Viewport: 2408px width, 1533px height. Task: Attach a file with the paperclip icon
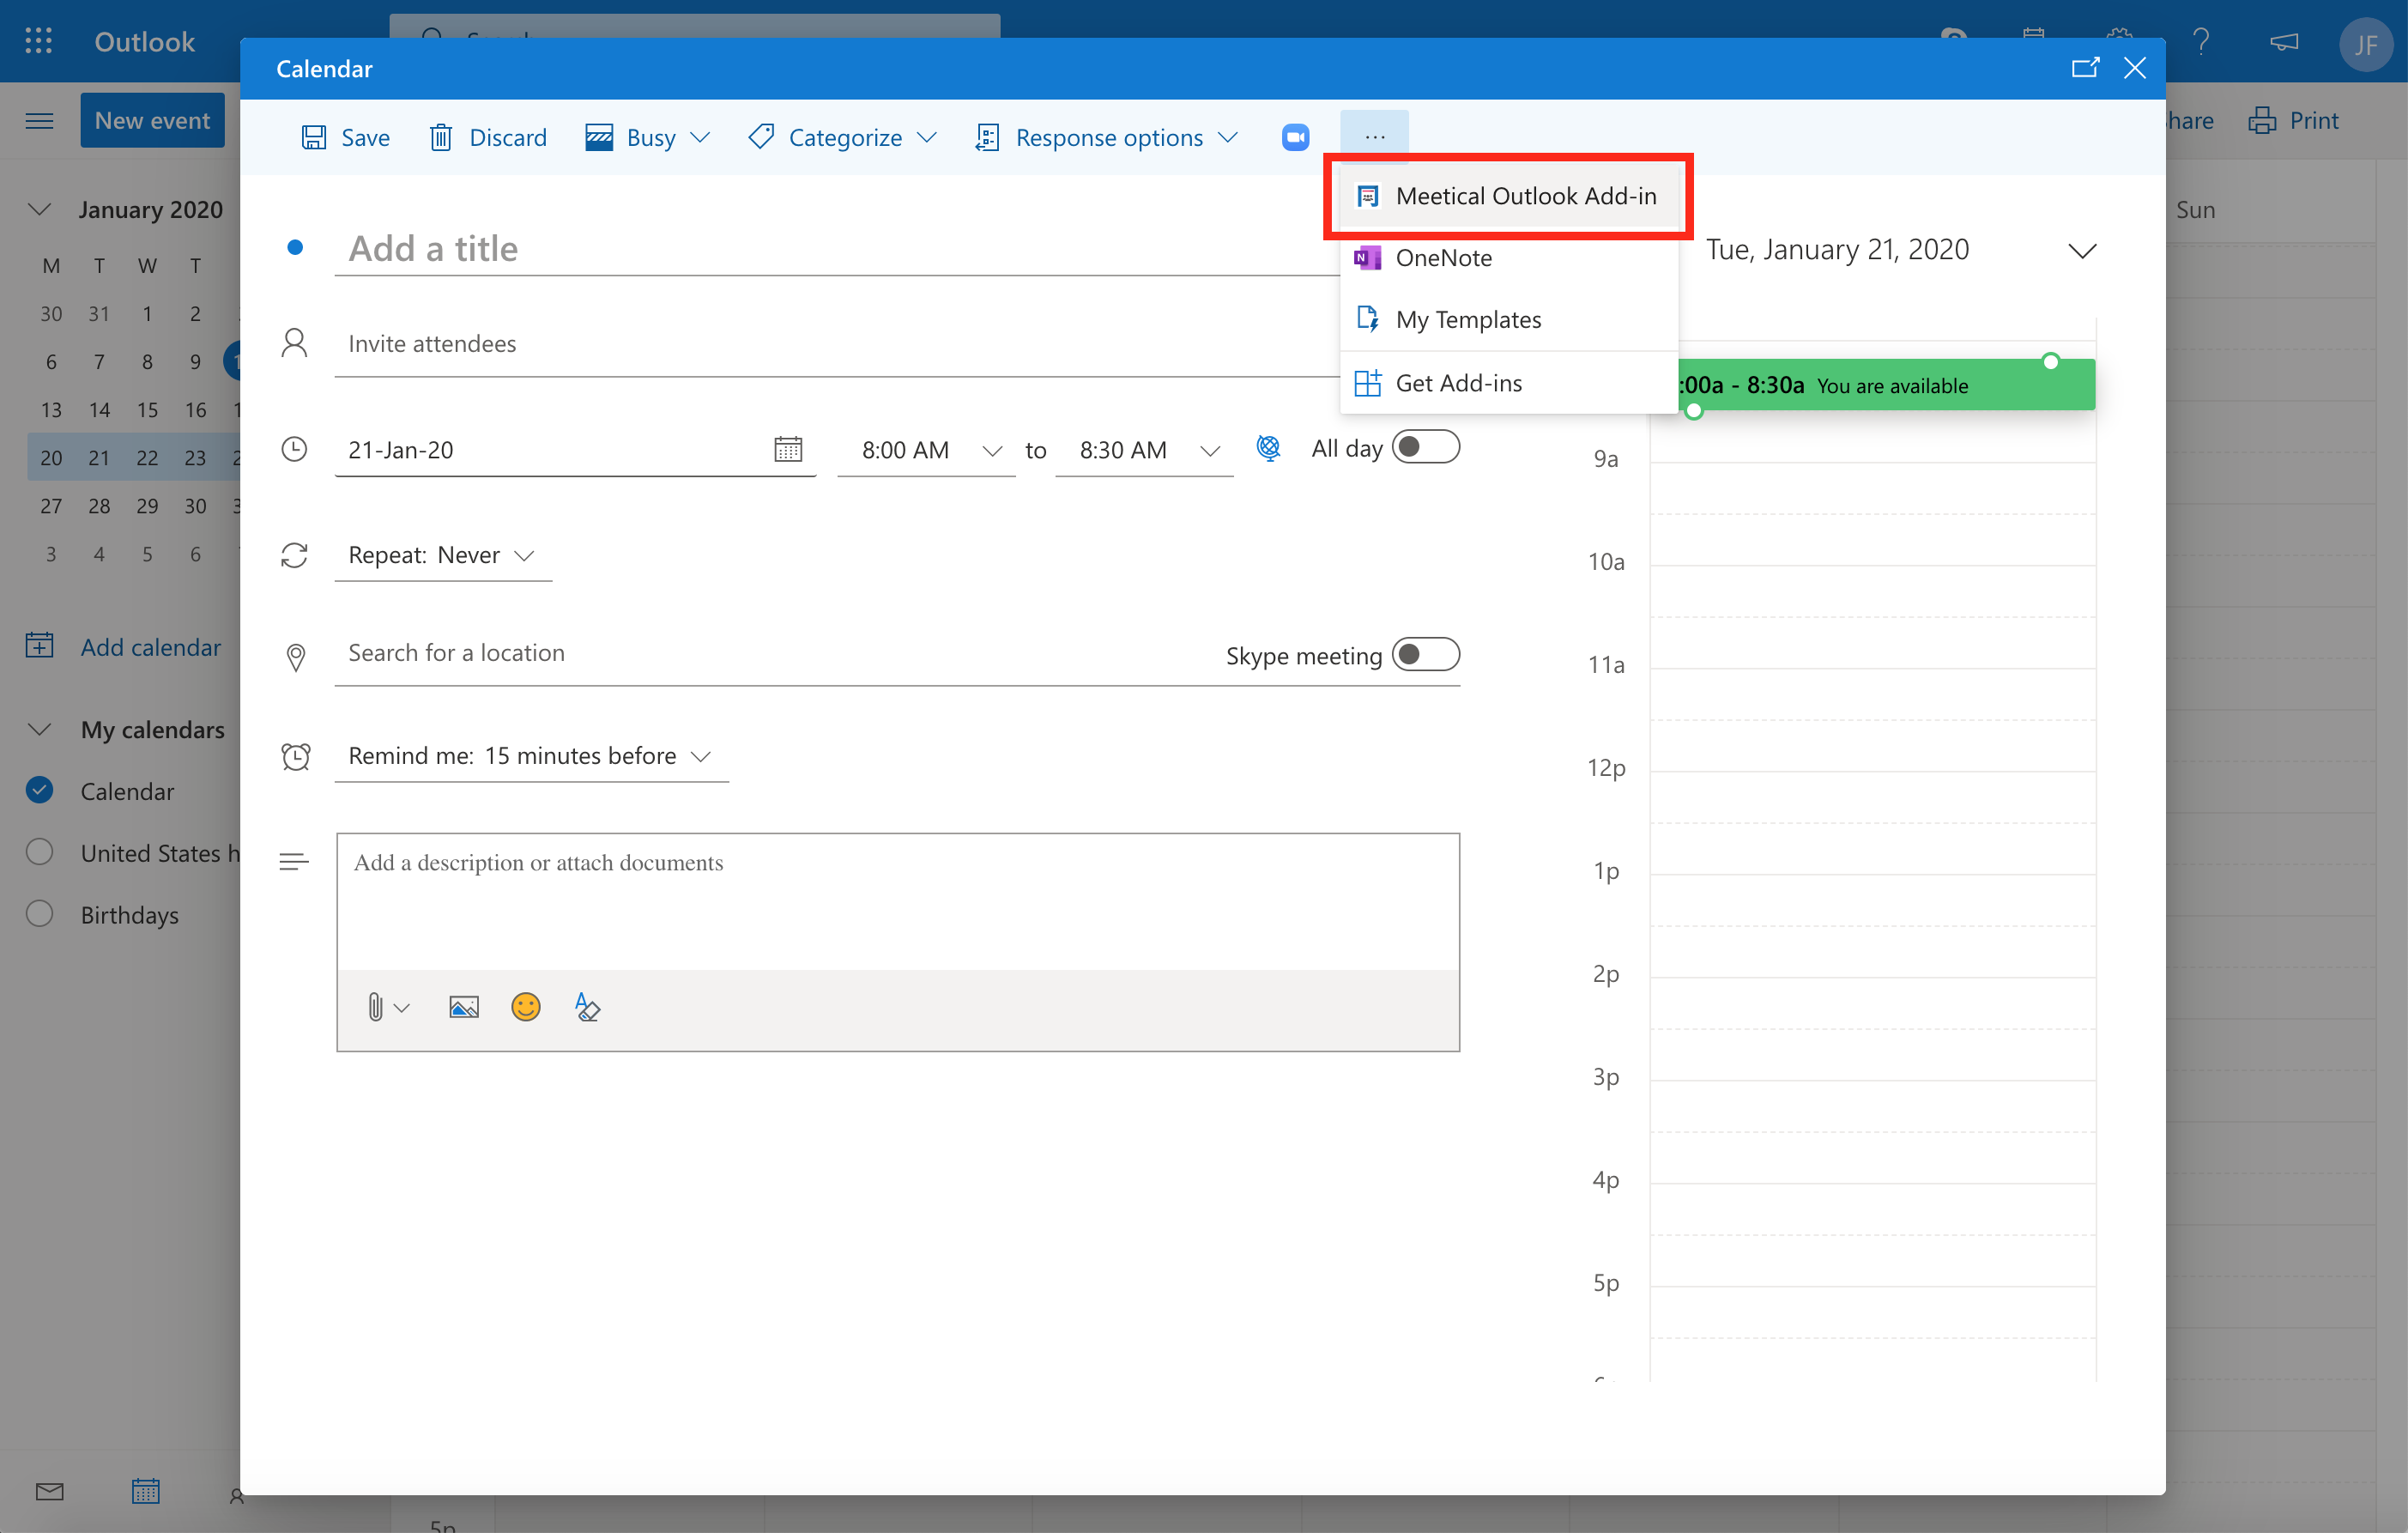pyautogui.click(x=377, y=1007)
